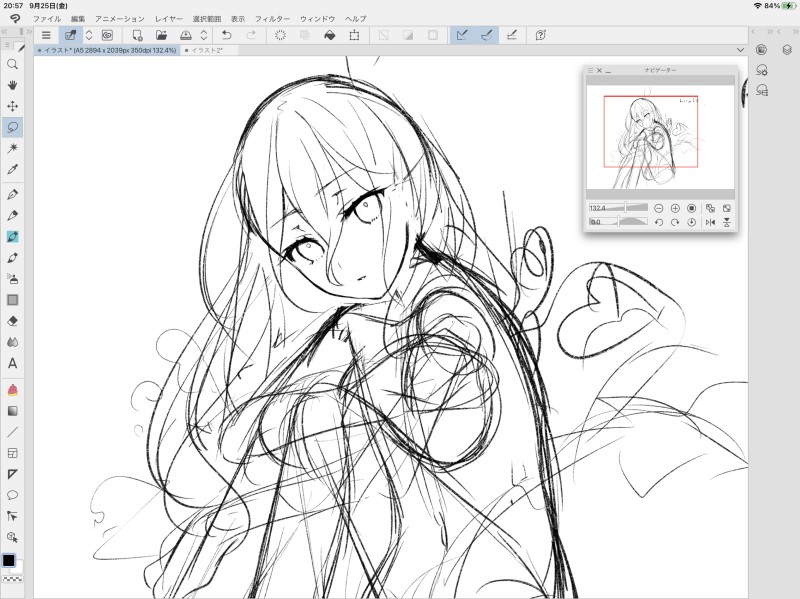Collapse left palette dock double arrow

(x=4, y=32)
